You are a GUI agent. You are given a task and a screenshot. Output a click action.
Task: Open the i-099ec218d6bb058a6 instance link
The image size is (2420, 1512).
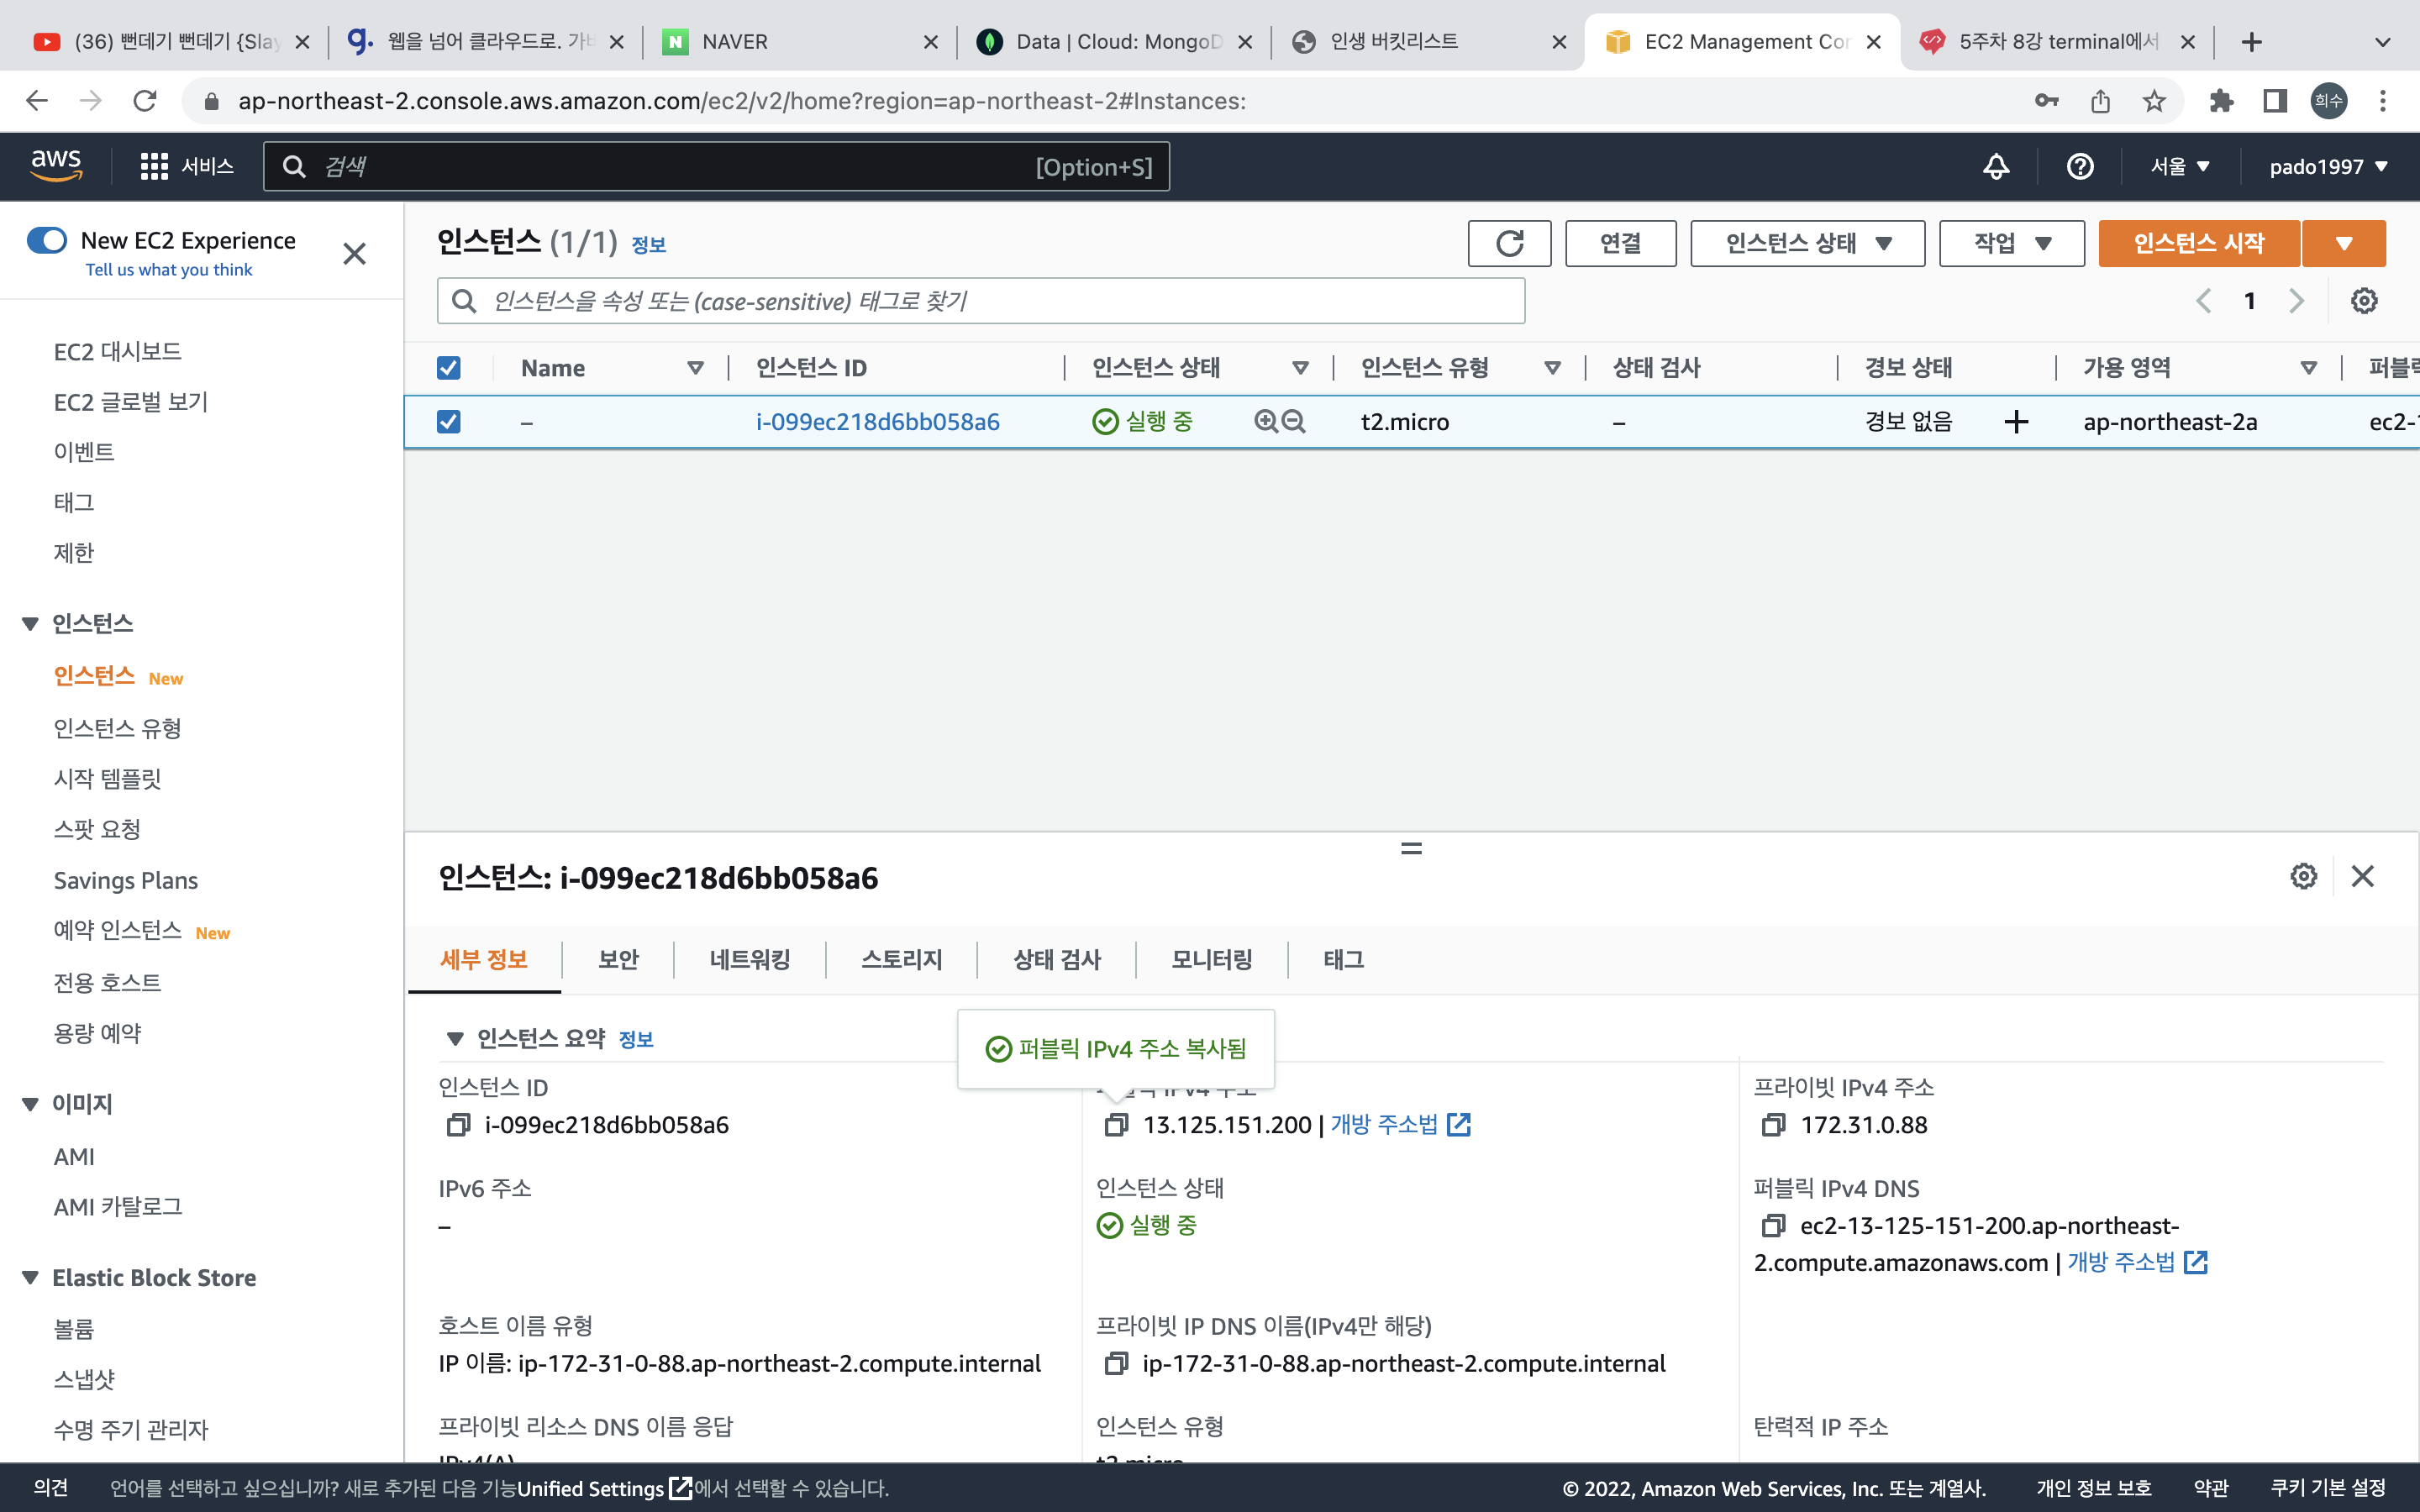coord(877,422)
